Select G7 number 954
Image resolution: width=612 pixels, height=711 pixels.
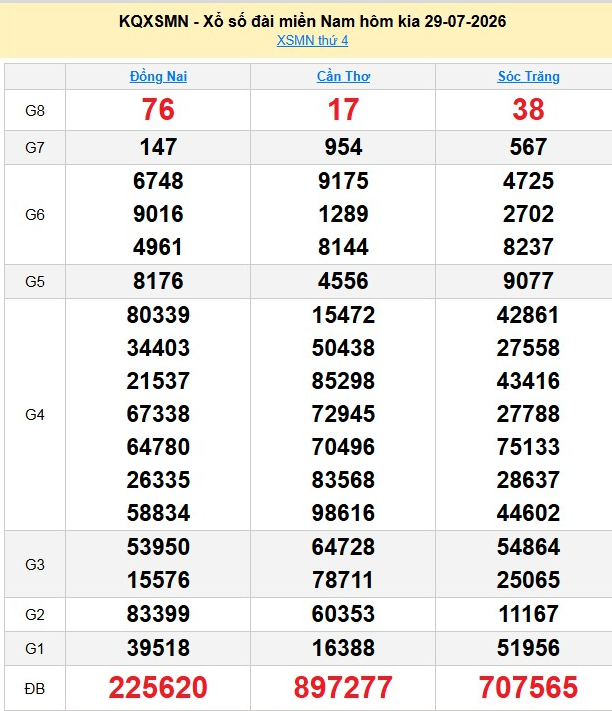click(343, 147)
